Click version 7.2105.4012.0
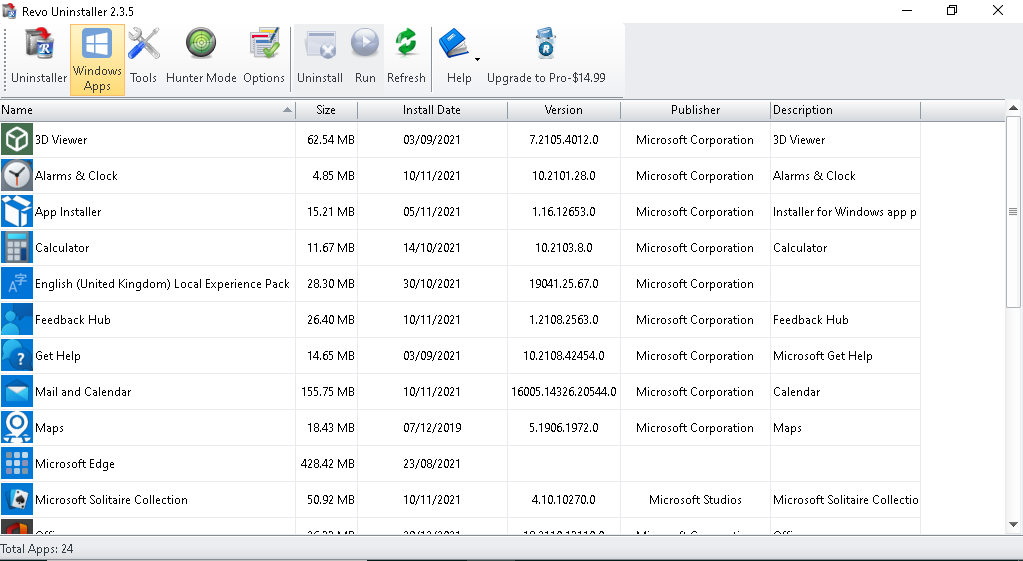Image resolution: width=1023 pixels, height=561 pixels. point(564,140)
